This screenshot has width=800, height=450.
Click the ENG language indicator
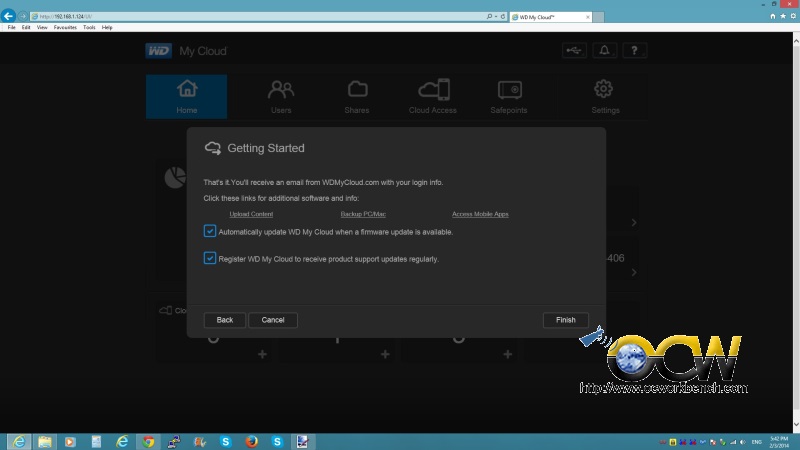pyautogui.click(x=757, y=442)
